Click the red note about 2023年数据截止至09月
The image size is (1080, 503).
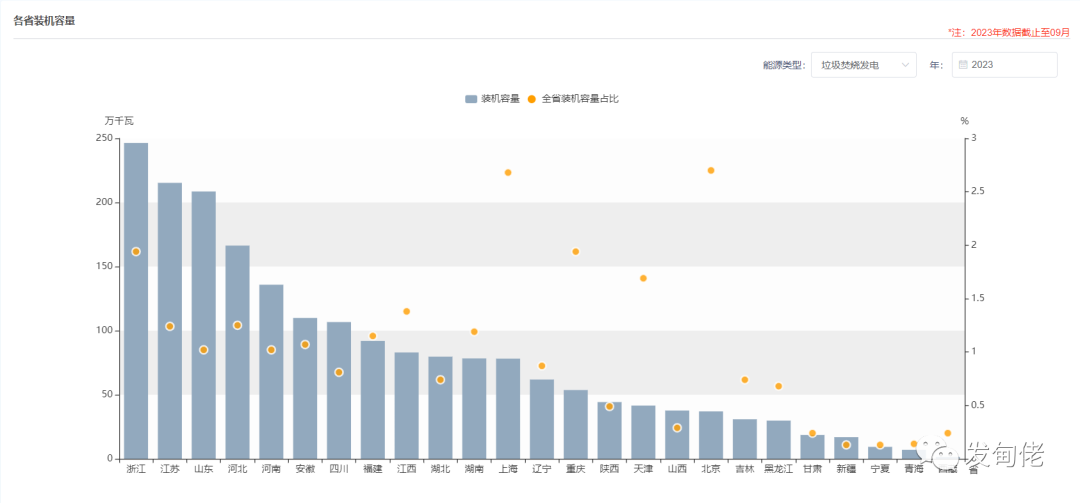point(1009,32)
